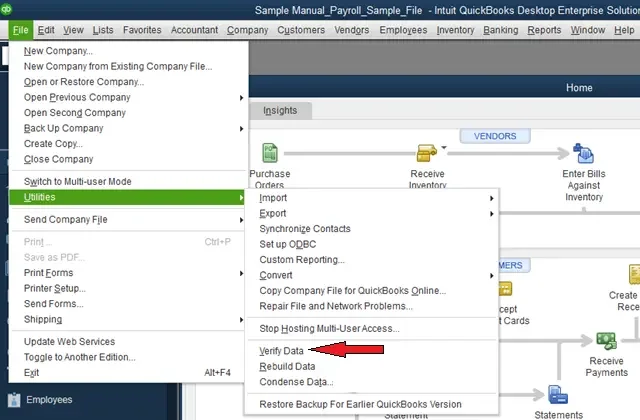Viewport: 640px width, 420px height.
Task: Expand the Open Previous Company submenu
Action: click(241, 98)
